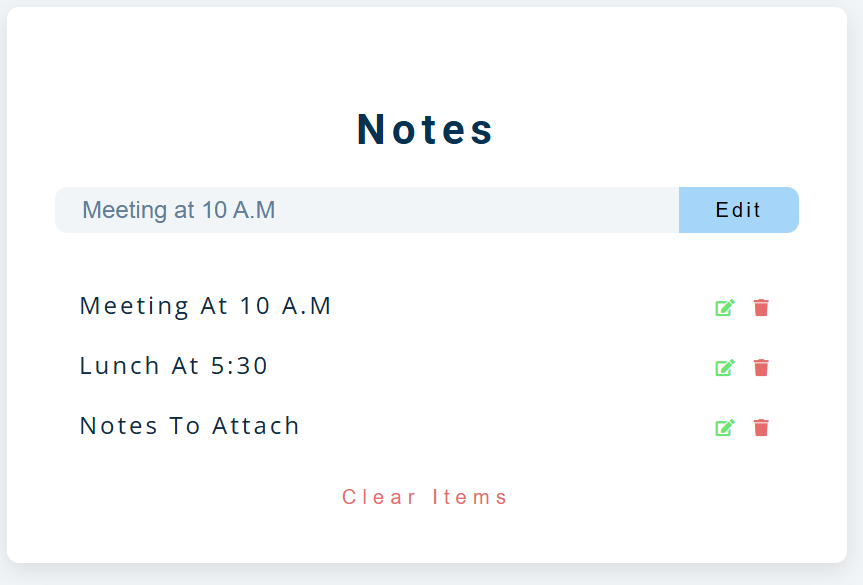Click the pencil icon beside "Lunch At 5:30"
Image resolution: width=863 pixels, height=585 pixels.
(x=725, y=368)
